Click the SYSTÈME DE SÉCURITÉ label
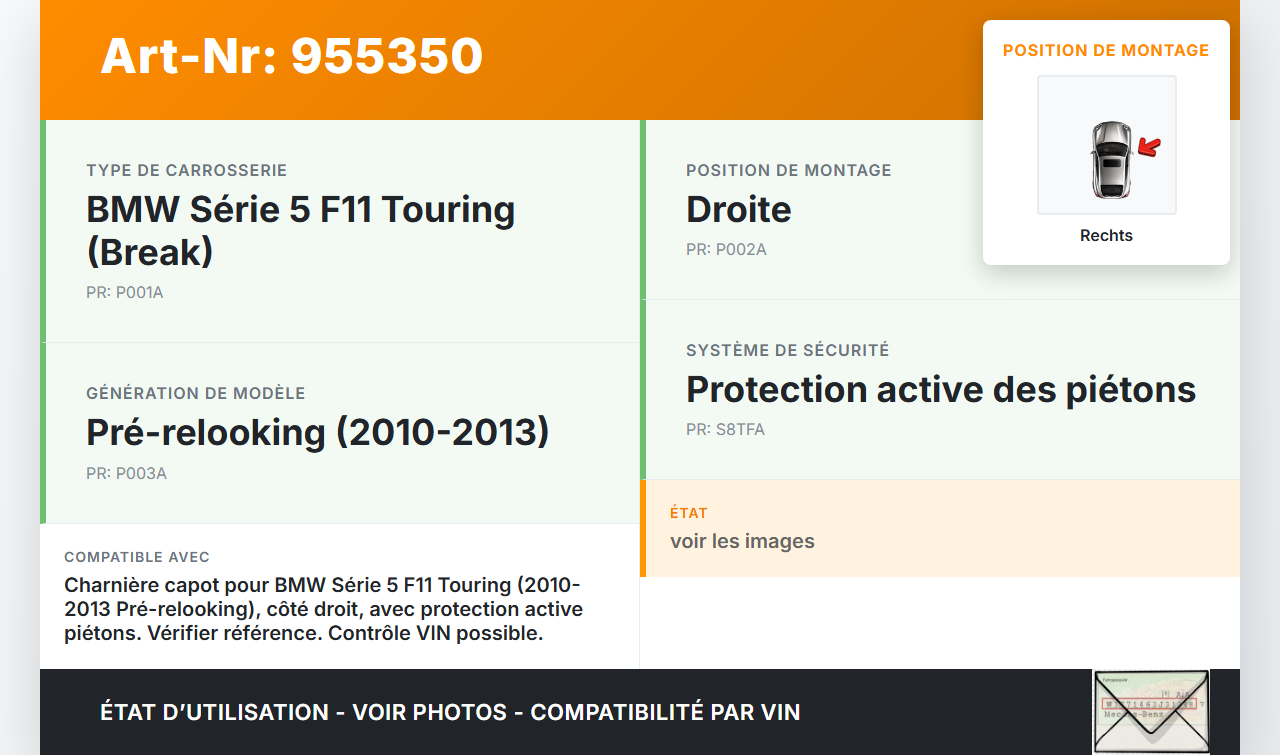Image resolution: width=1280 pixels, height=755 pixels. coord(787,350)
